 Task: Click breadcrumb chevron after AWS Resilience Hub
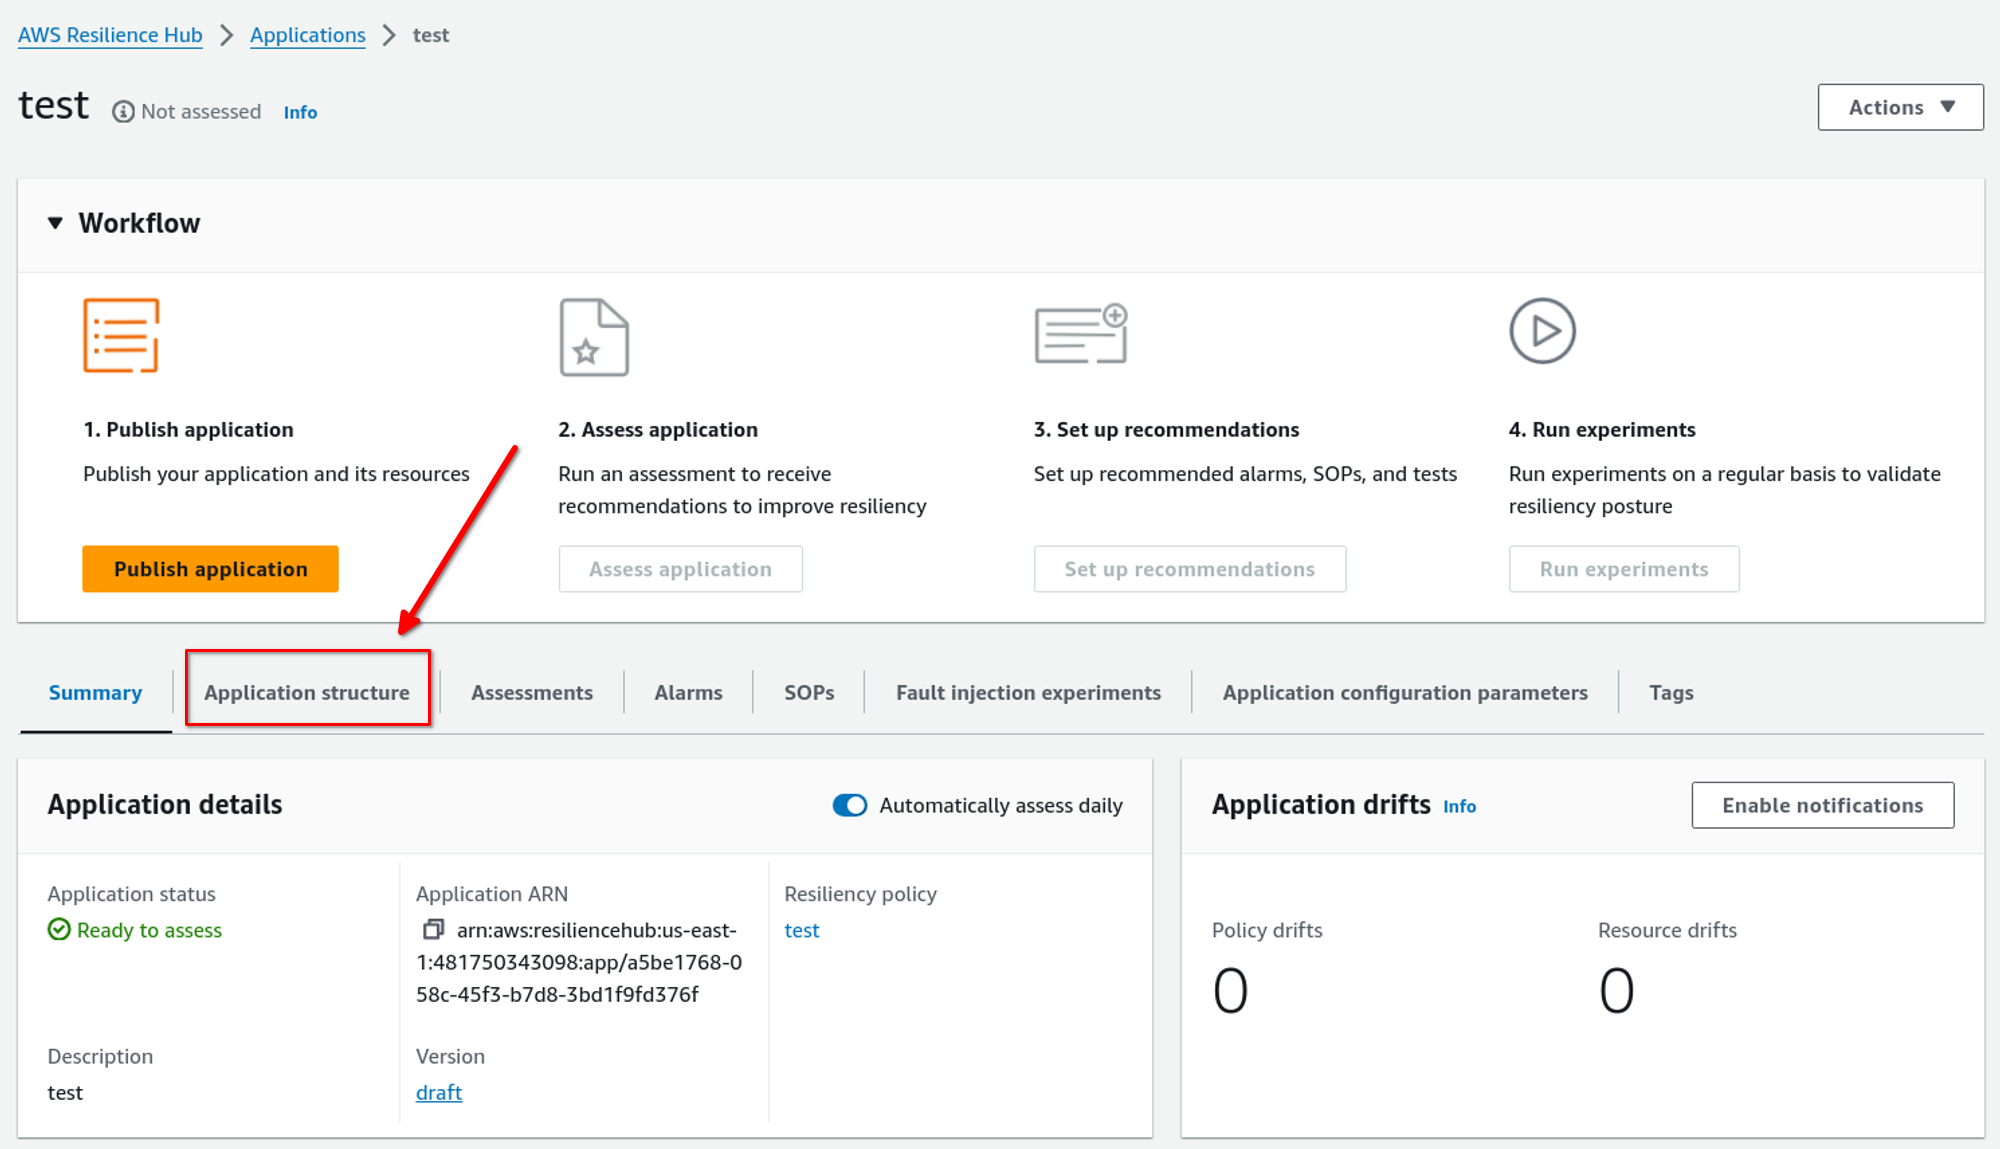227,36
